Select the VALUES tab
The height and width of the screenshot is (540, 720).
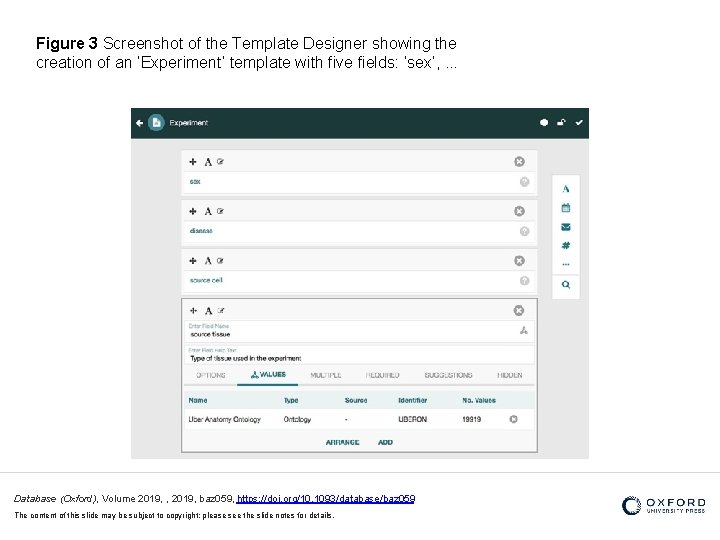point(268,375)
